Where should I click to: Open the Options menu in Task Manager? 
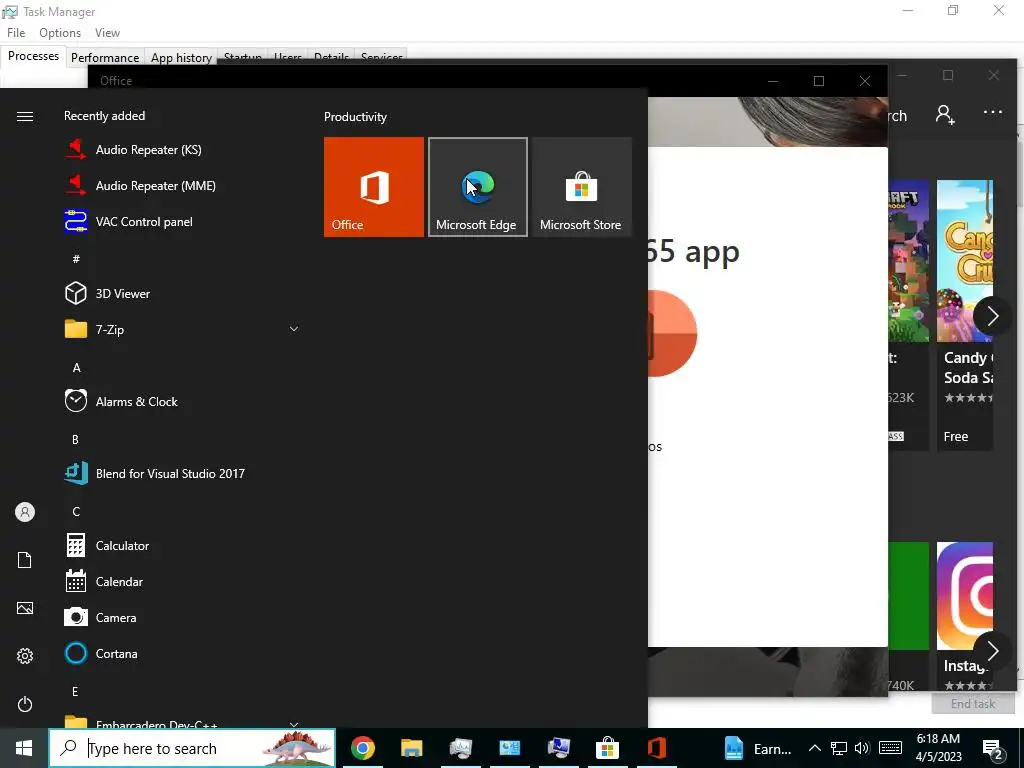(60, 33)
